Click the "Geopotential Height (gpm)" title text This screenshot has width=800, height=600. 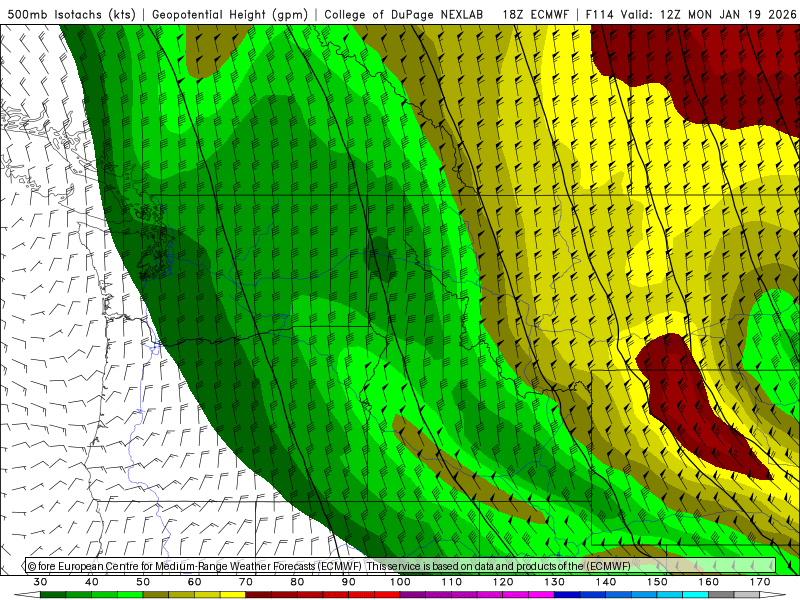coord(230,15)
